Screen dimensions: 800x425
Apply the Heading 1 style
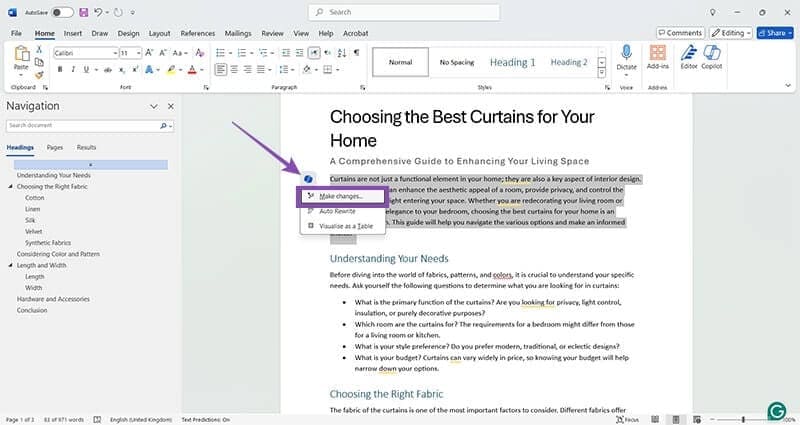coord(512,62)
